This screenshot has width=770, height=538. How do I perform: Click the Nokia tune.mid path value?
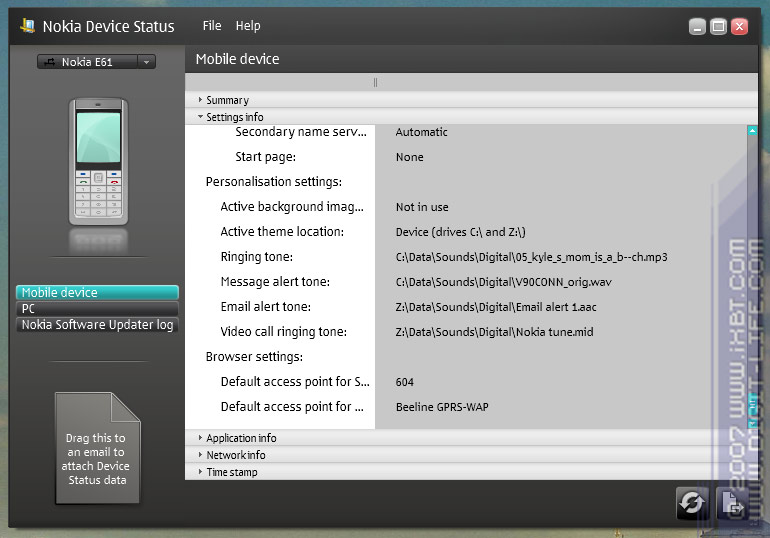point(495,332)
